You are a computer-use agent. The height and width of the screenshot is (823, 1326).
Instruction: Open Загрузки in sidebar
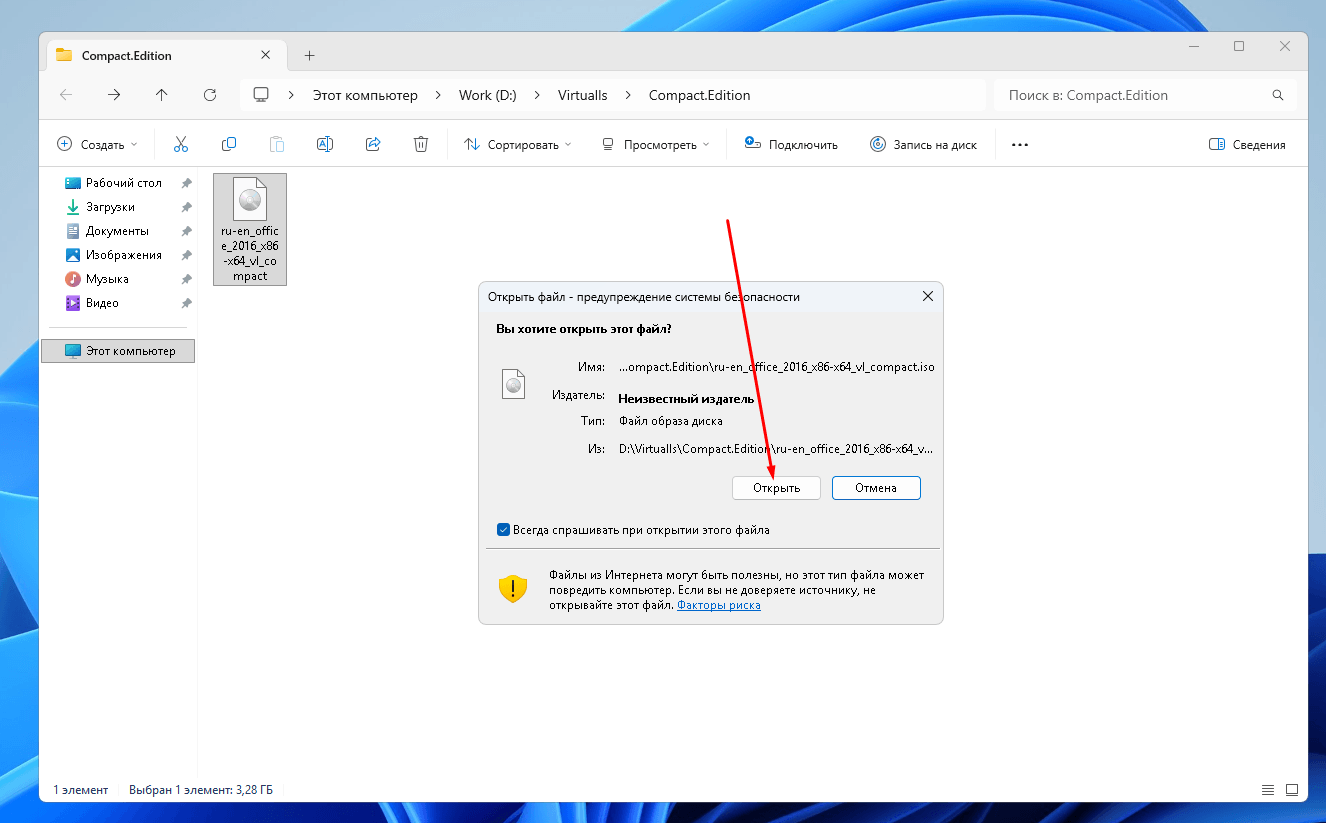(100, 207)
